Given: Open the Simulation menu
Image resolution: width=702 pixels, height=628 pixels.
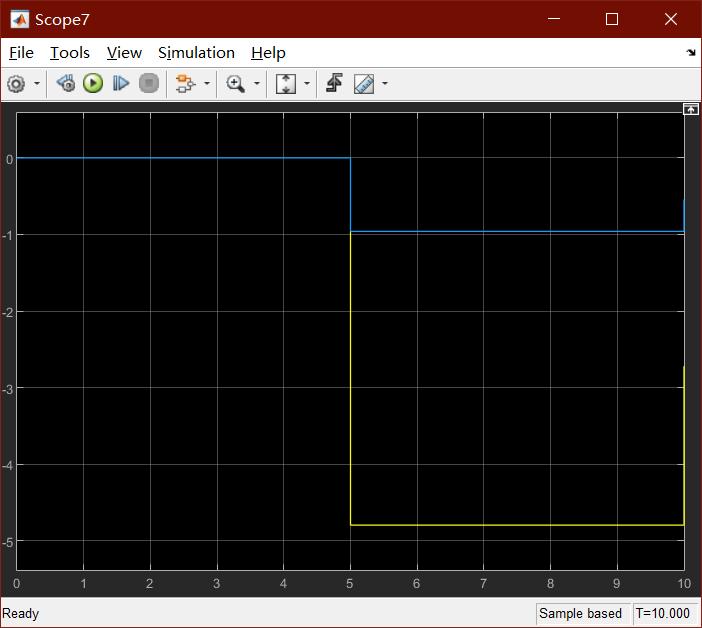Looking at the screenshot, I should pyautogui.click(x=196, y=53).
